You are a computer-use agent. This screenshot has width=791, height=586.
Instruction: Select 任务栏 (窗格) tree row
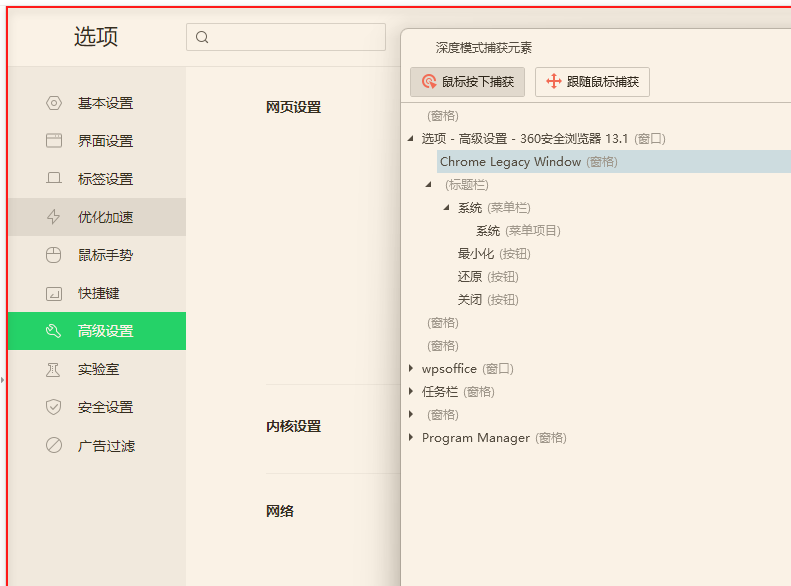click(458, 392)
